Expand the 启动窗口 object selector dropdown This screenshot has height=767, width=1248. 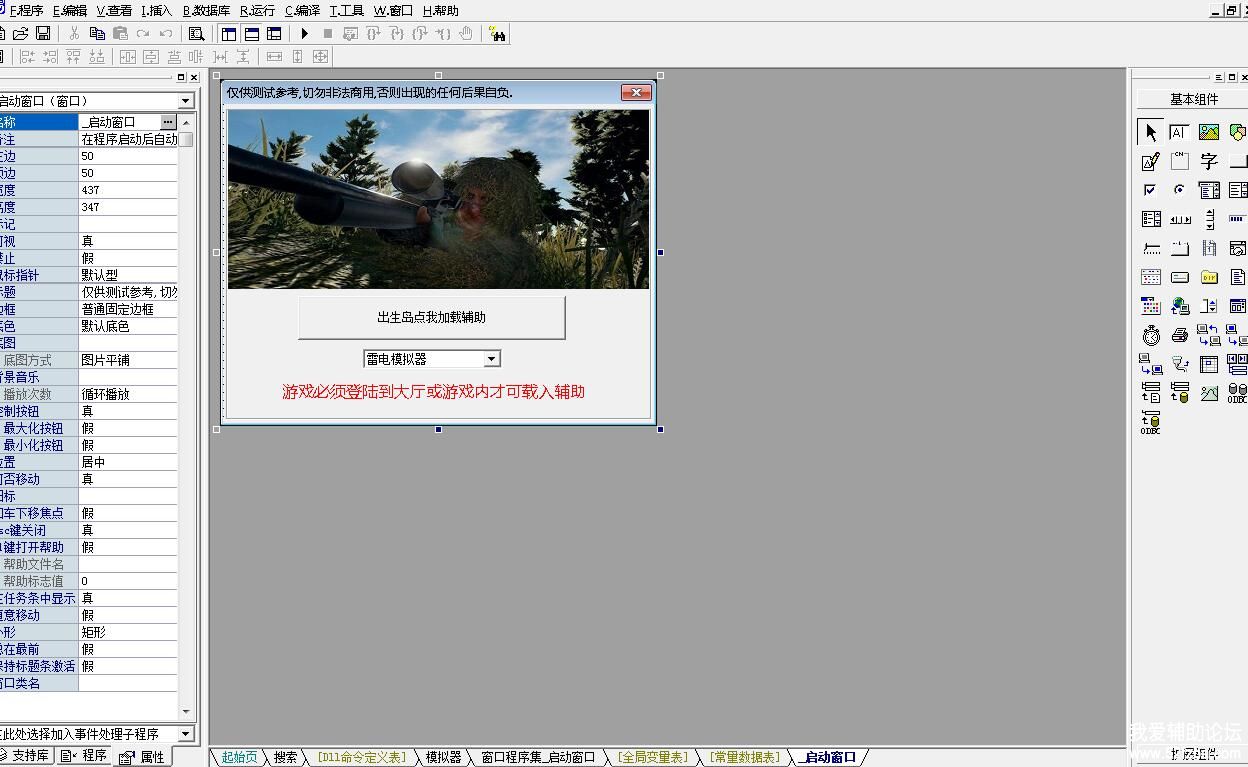(186, 101)
